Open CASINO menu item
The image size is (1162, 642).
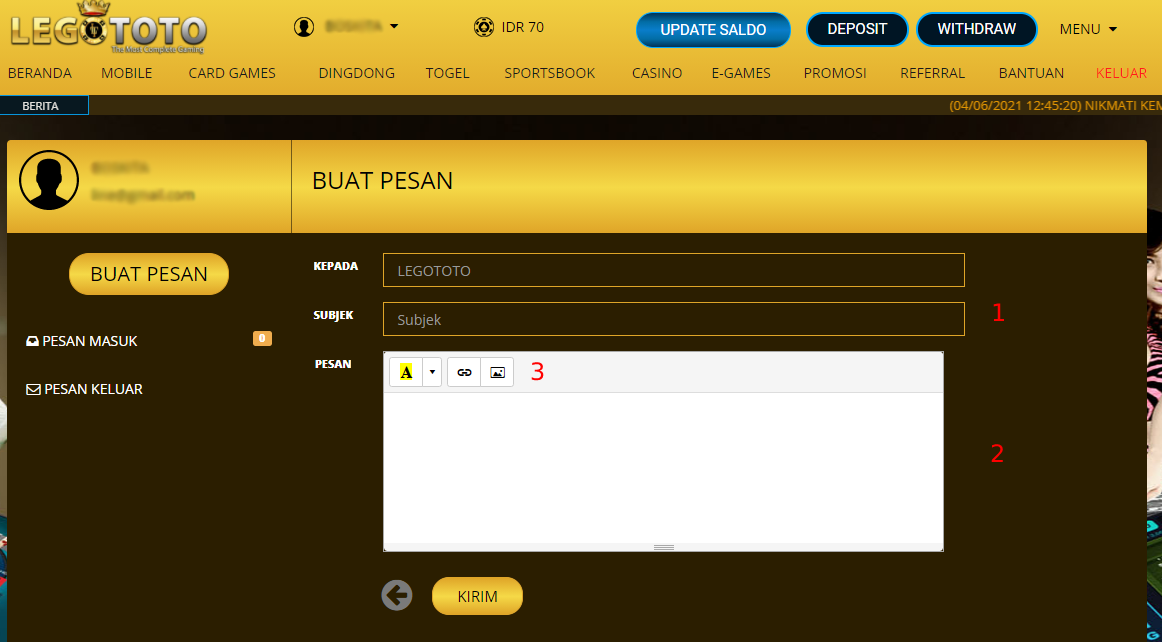(x=657, y=73)
